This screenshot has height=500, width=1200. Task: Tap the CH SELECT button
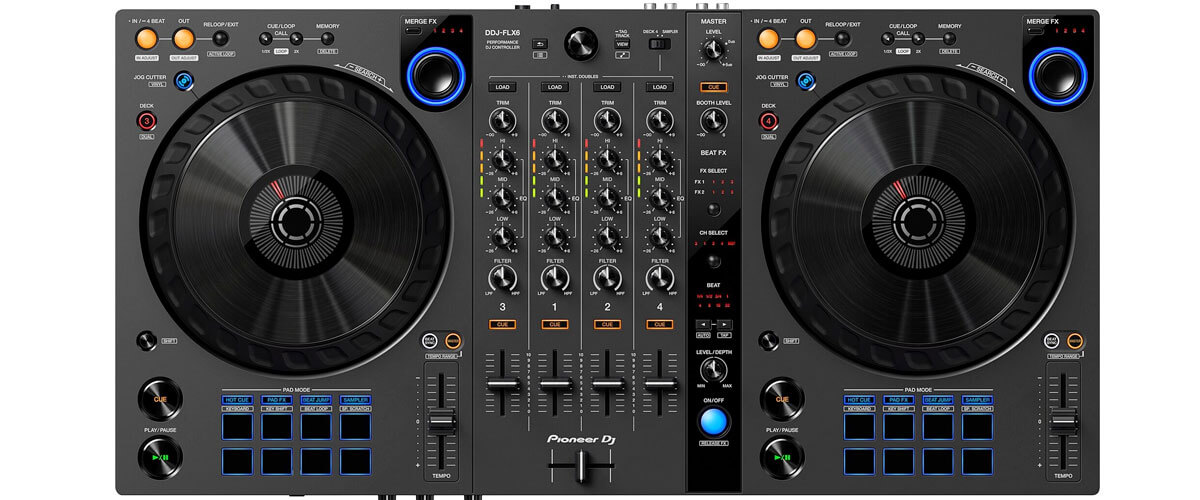pos(714,261)
